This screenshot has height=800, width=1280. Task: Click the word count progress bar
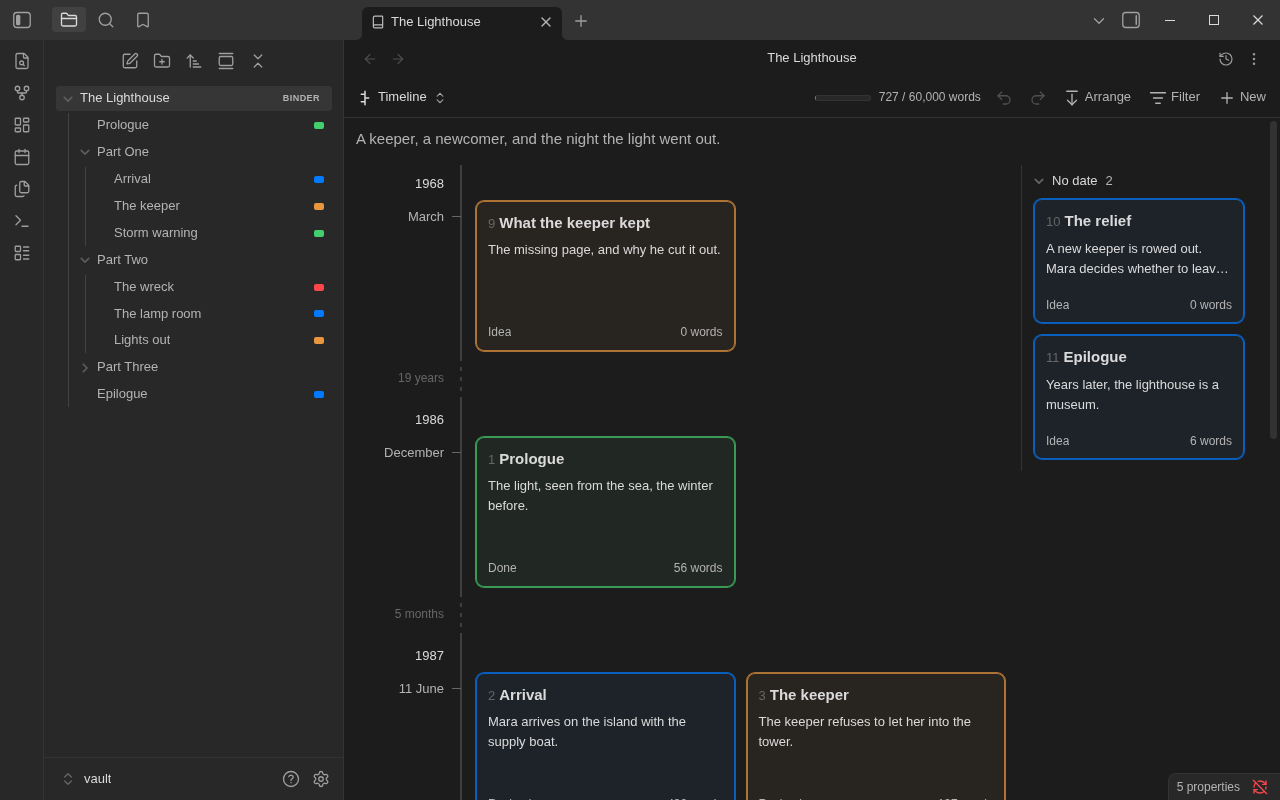pos(843,98)
